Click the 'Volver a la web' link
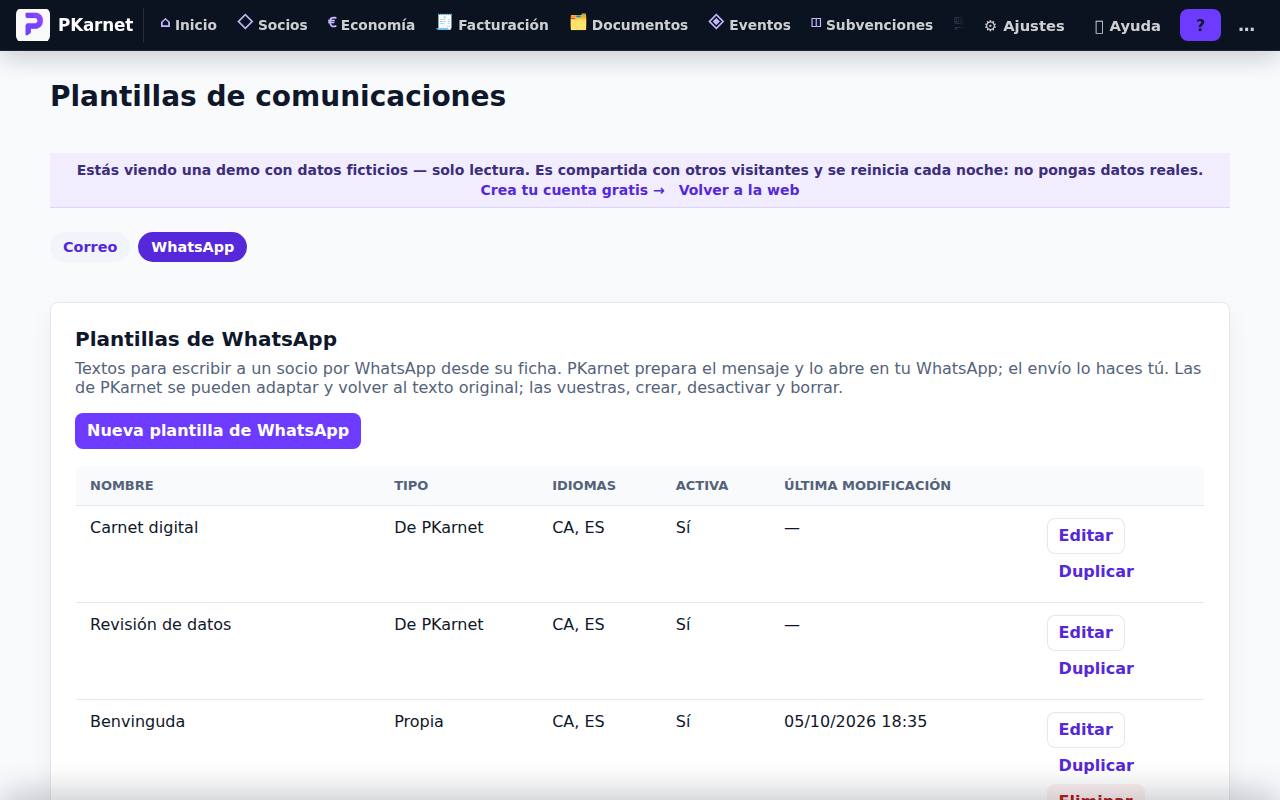1280x800 pixels. click(x=739, y=190)
